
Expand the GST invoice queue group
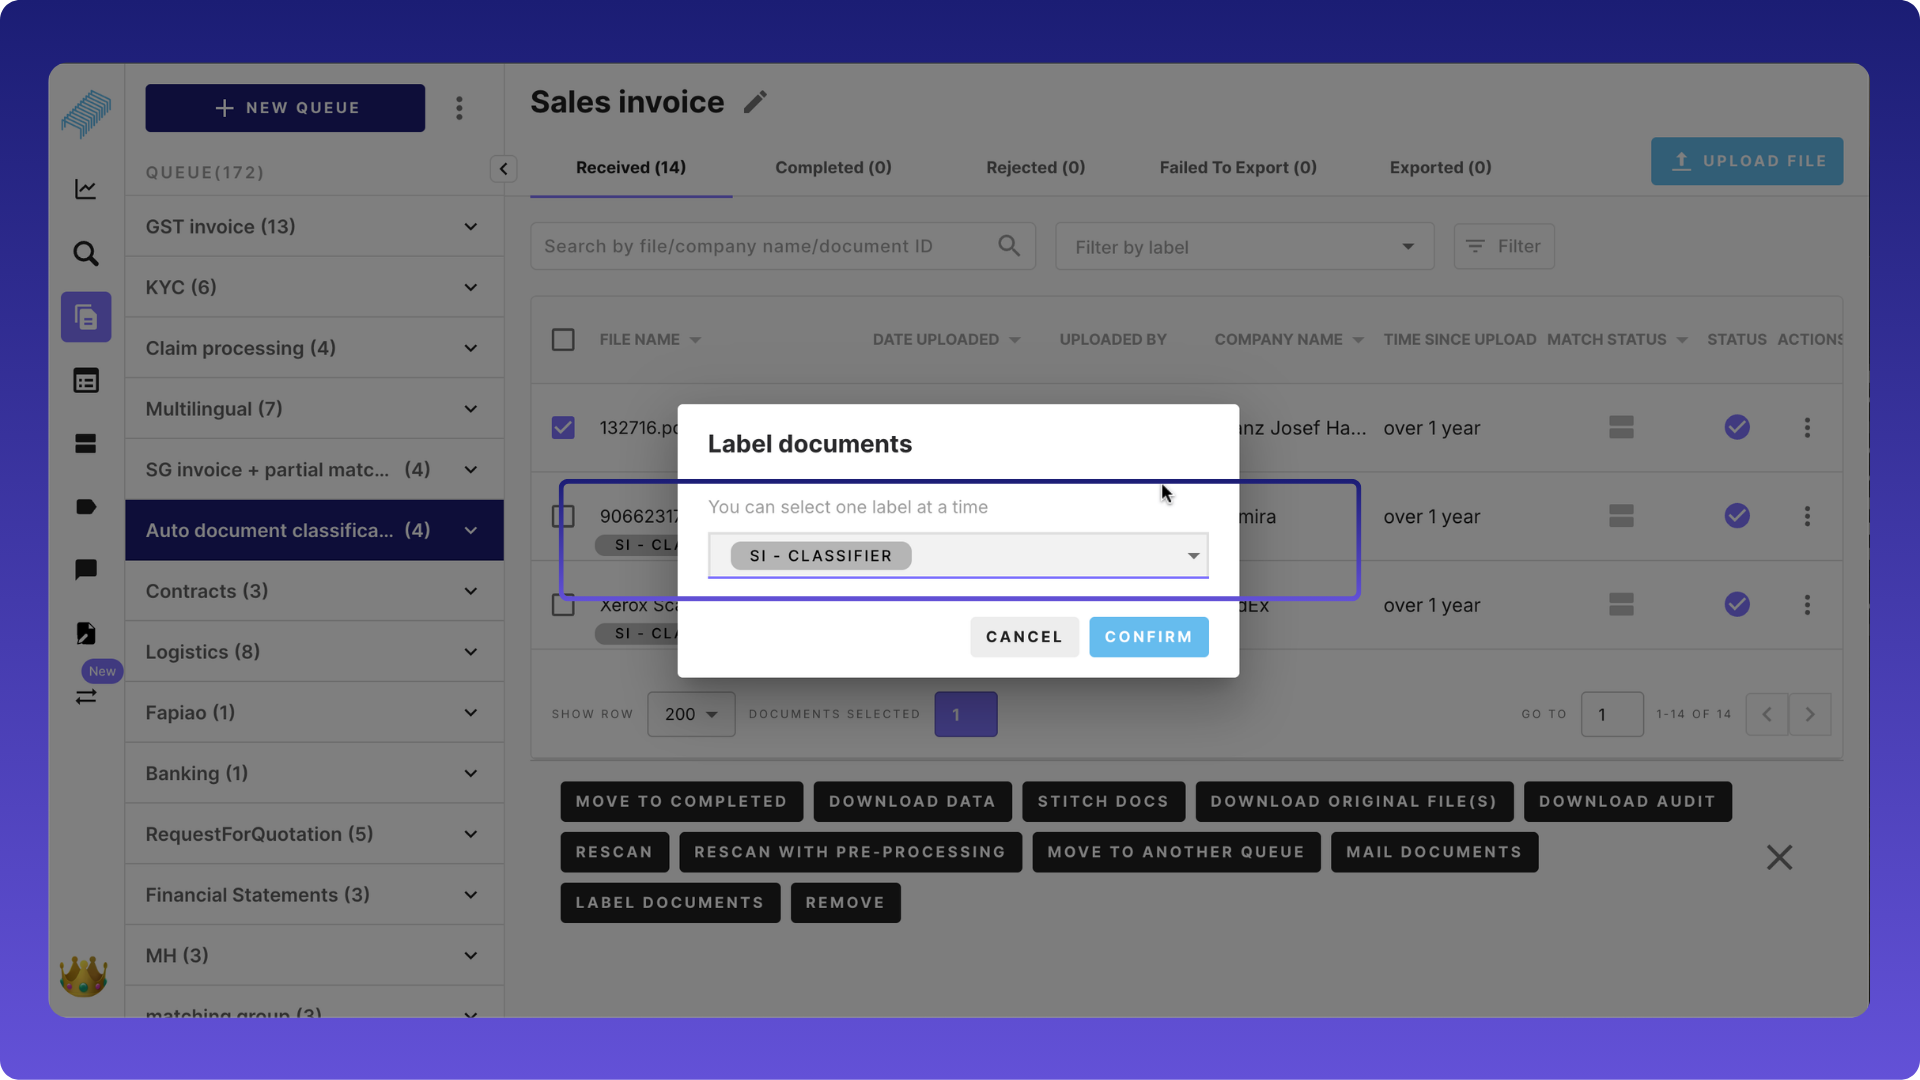coord(470,227)
